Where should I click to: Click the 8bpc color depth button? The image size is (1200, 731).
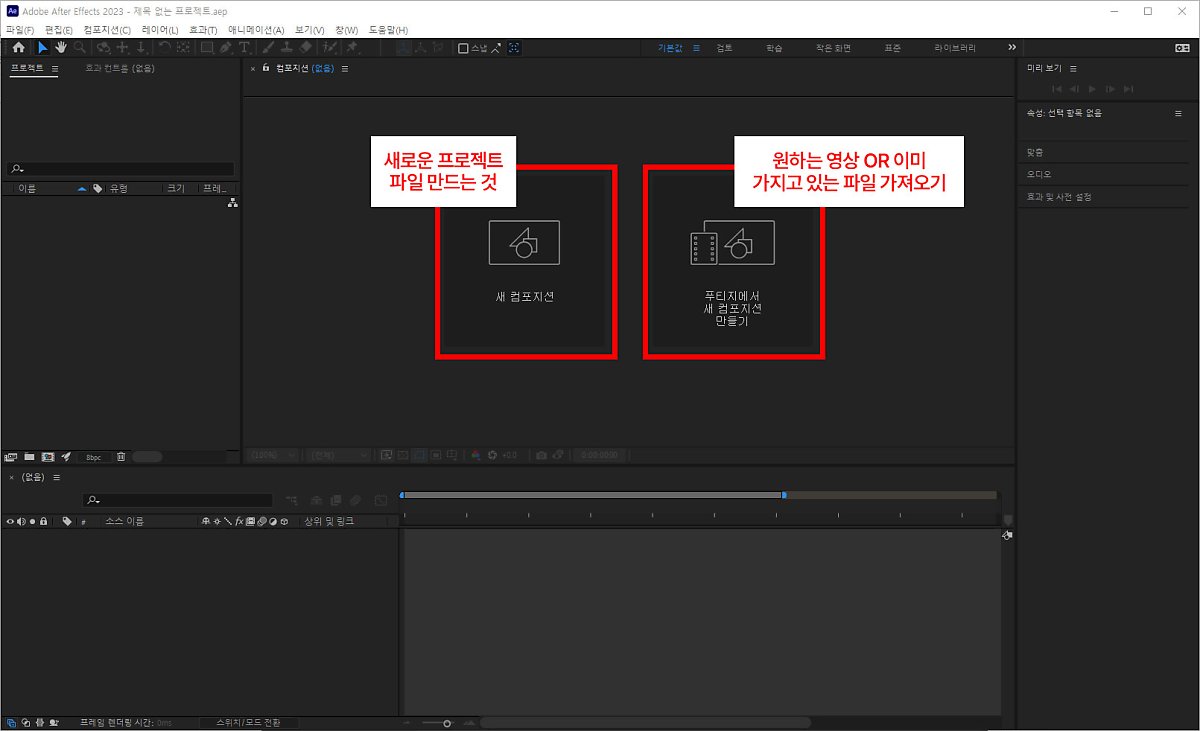click(x=94, y=456)
